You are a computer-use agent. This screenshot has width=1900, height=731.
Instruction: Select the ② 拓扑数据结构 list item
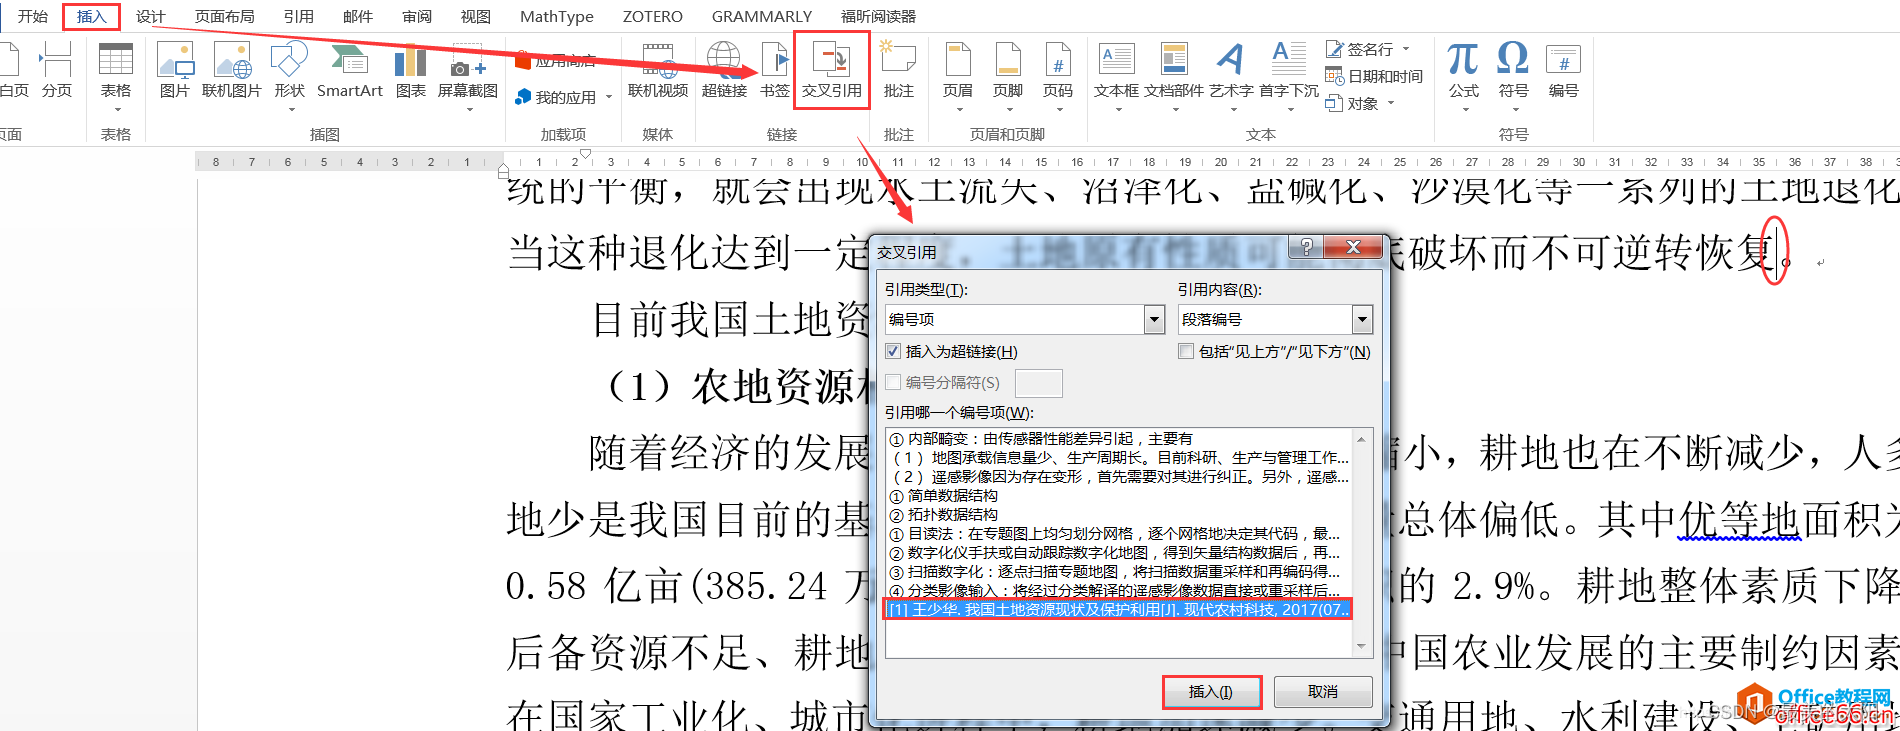pyautogui.click(x=1118, y=514)
